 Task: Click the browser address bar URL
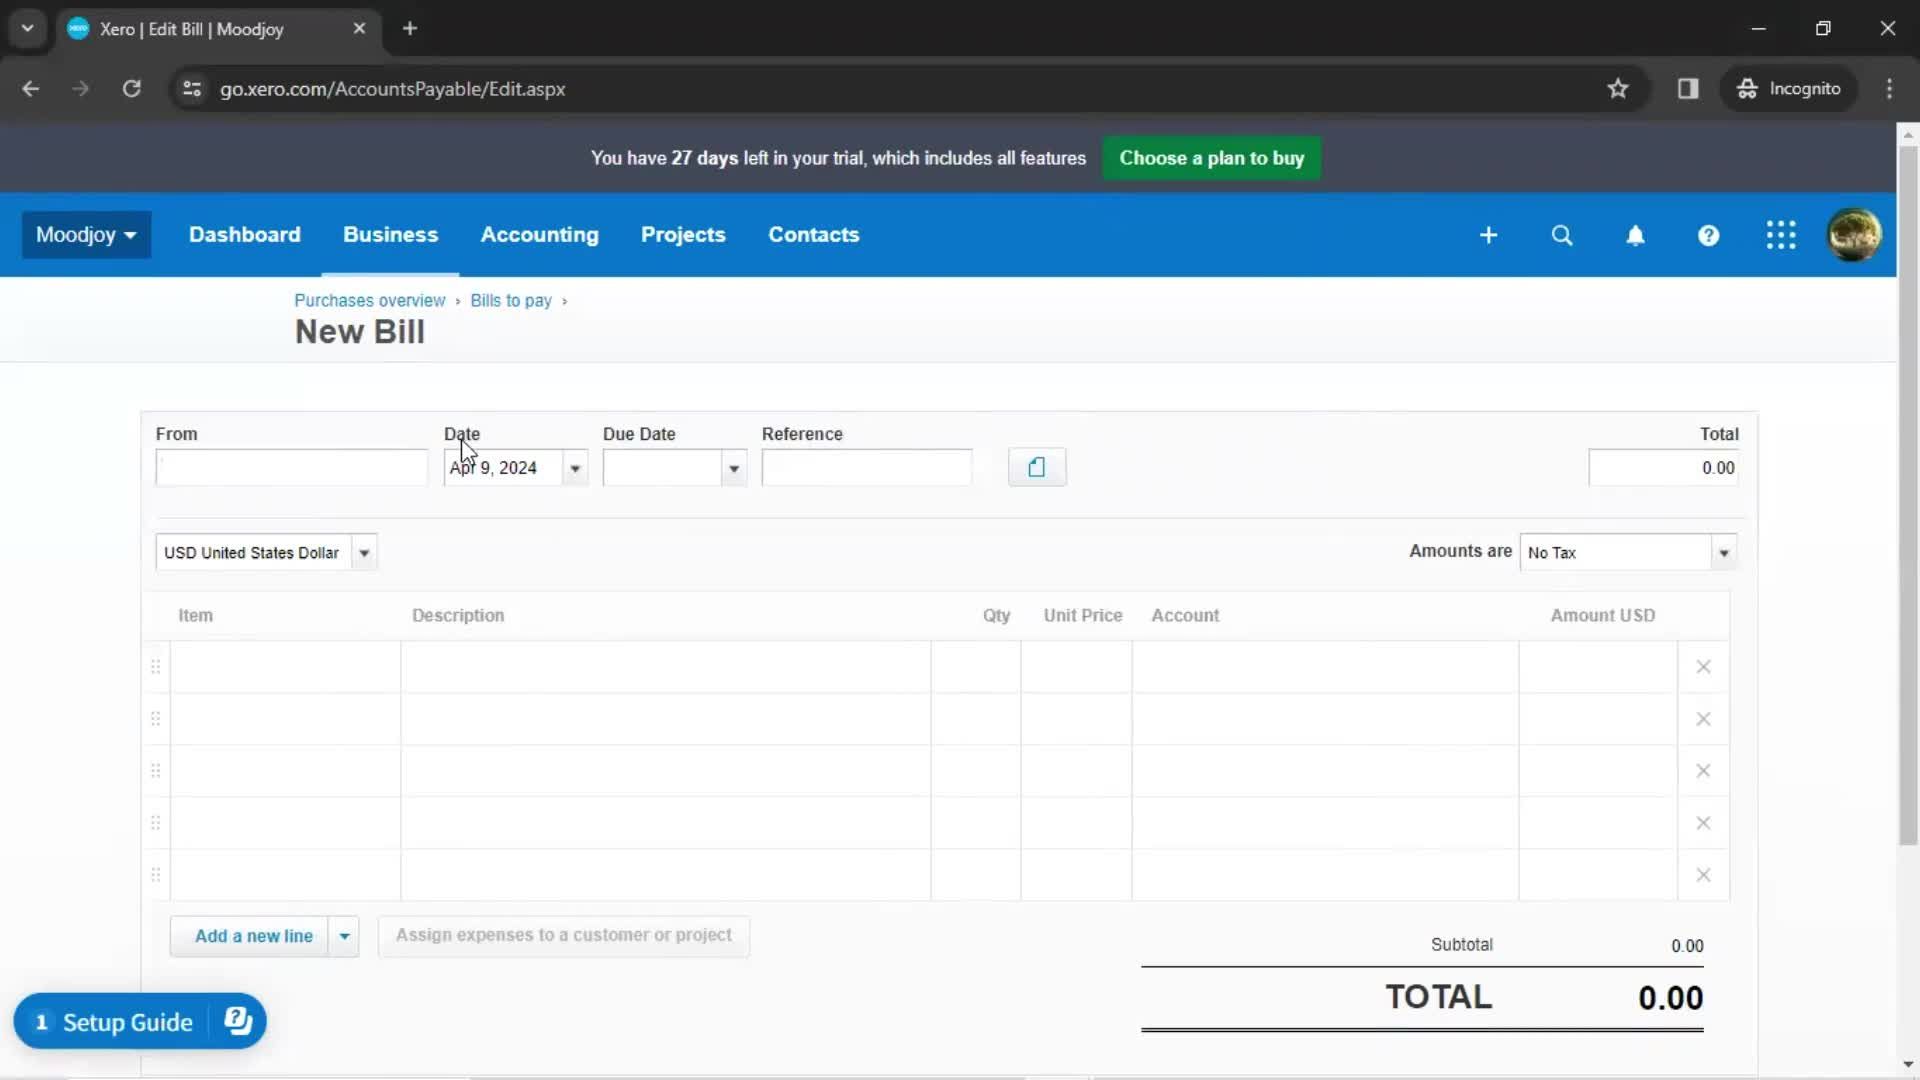pyautogui.click(x=393, y=89)
